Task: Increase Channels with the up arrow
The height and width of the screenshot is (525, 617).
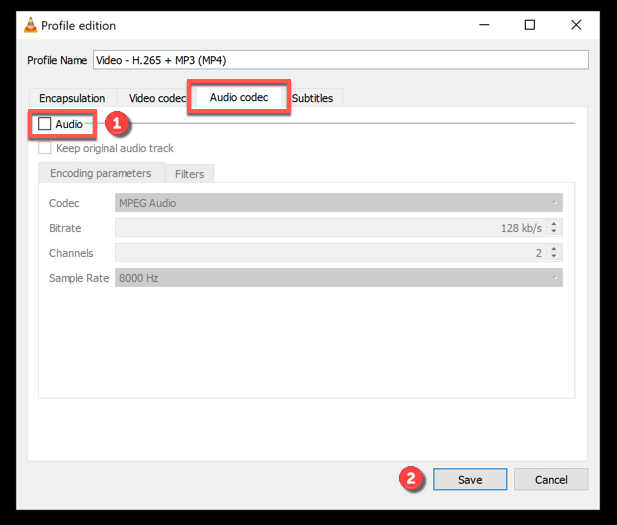Action: (x=554, y=249)
